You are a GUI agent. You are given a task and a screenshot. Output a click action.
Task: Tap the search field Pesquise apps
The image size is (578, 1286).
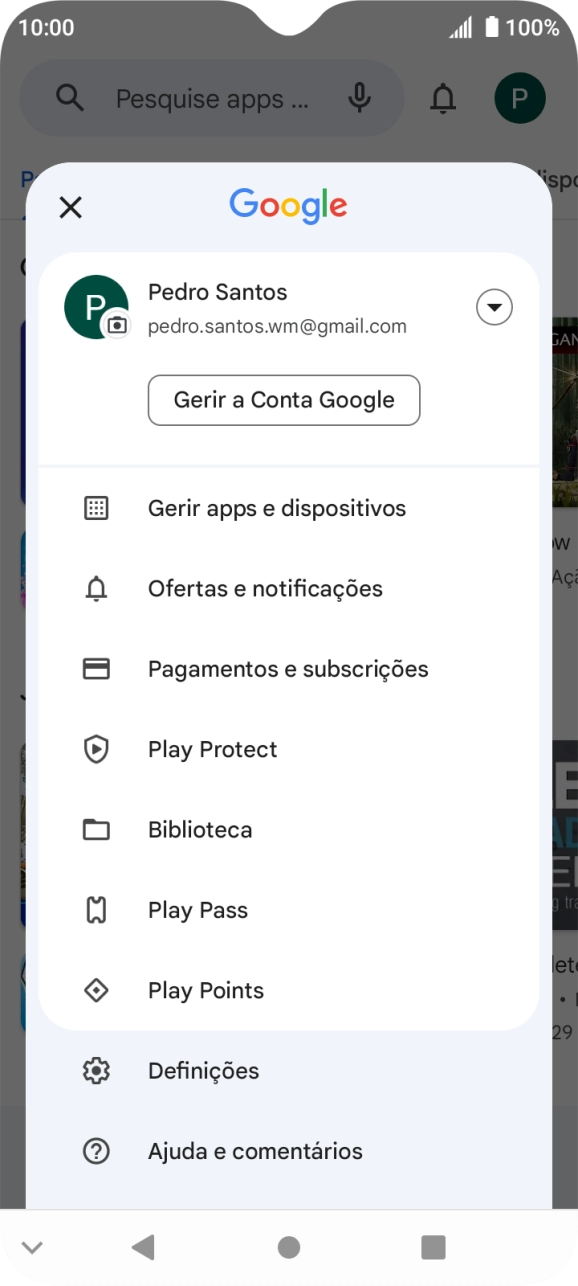tap(200, 97)
